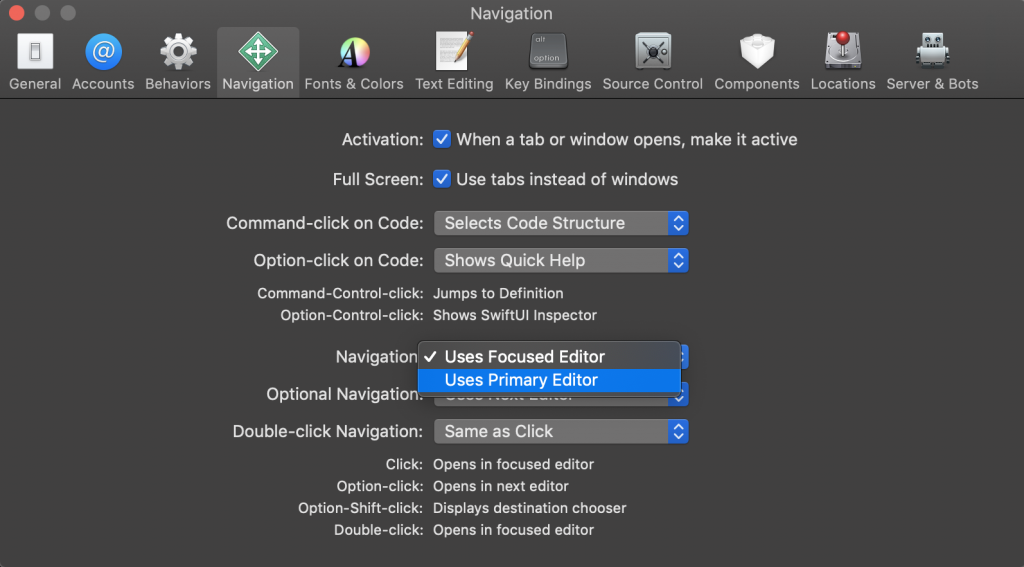Click the Navigation toolbar tab
The image size is (1024, 567).
pos(258,62)
